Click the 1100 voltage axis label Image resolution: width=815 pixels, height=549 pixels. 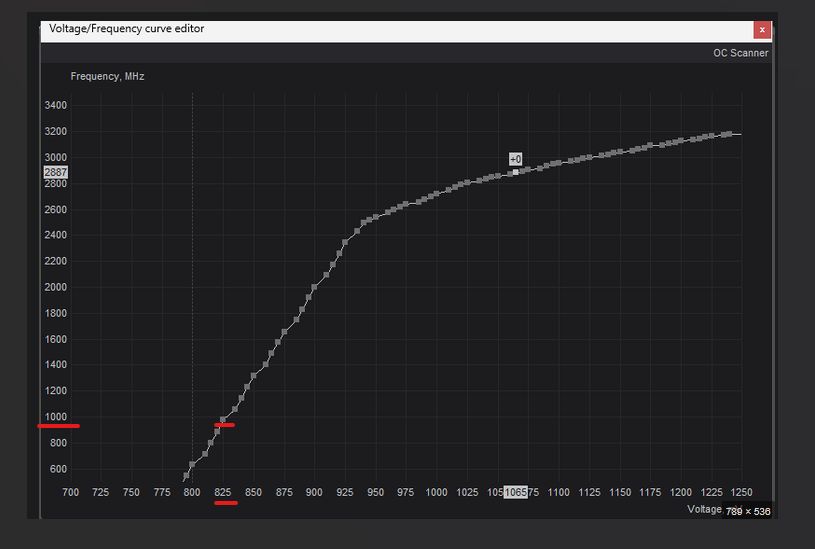pos(559,492)
